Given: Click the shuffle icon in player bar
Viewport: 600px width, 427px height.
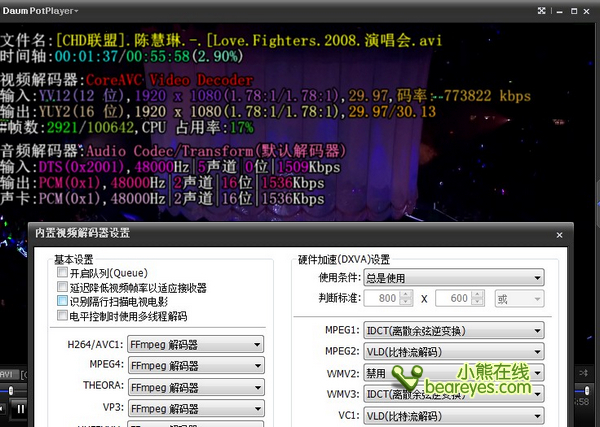Looking at the screenshot, I should tap(583, 372).
